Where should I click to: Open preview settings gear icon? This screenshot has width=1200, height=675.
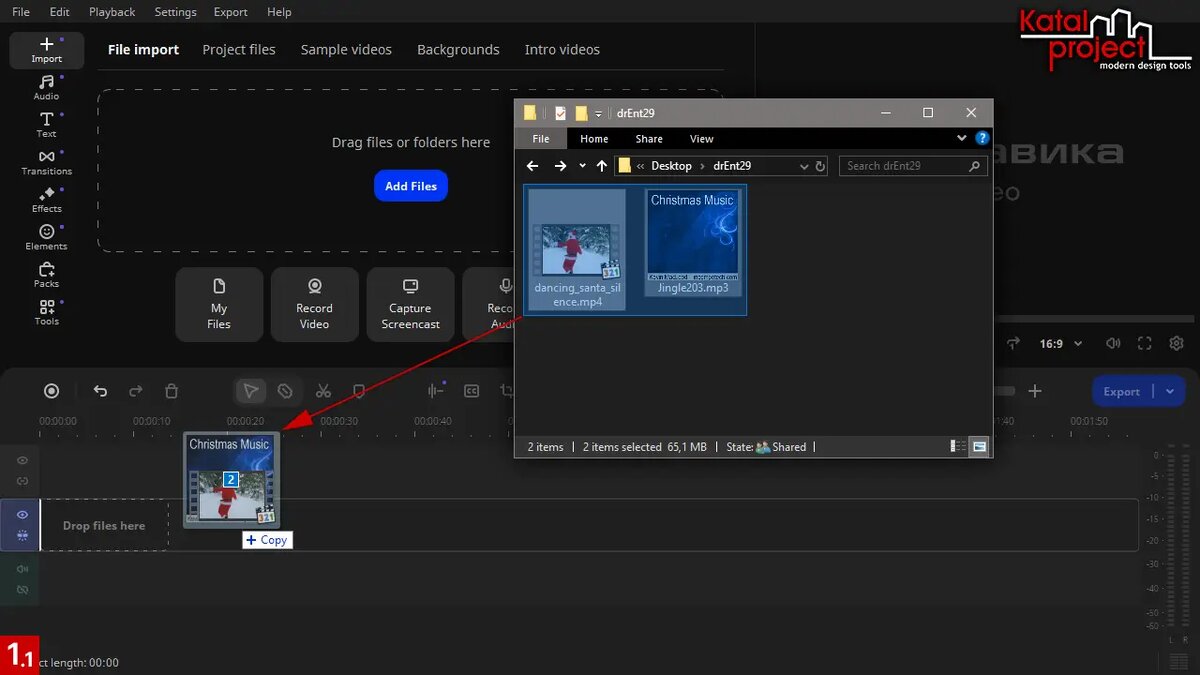point(1177,343)
